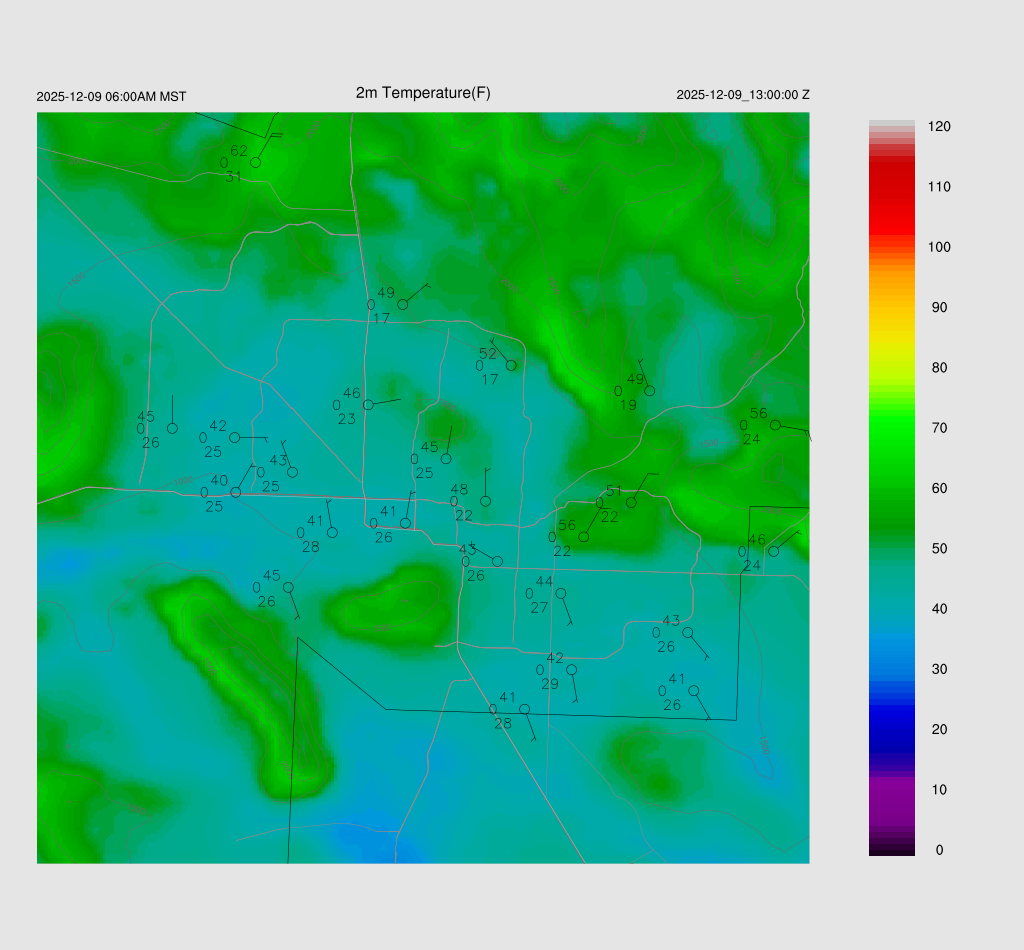
Task: Click the 120 label on the color scale
Action: (x=939, y=127)
